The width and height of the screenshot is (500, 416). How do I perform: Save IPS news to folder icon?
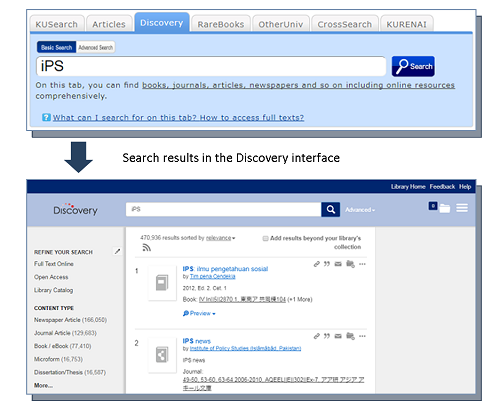pyautogui.click(x=350, y=336)
